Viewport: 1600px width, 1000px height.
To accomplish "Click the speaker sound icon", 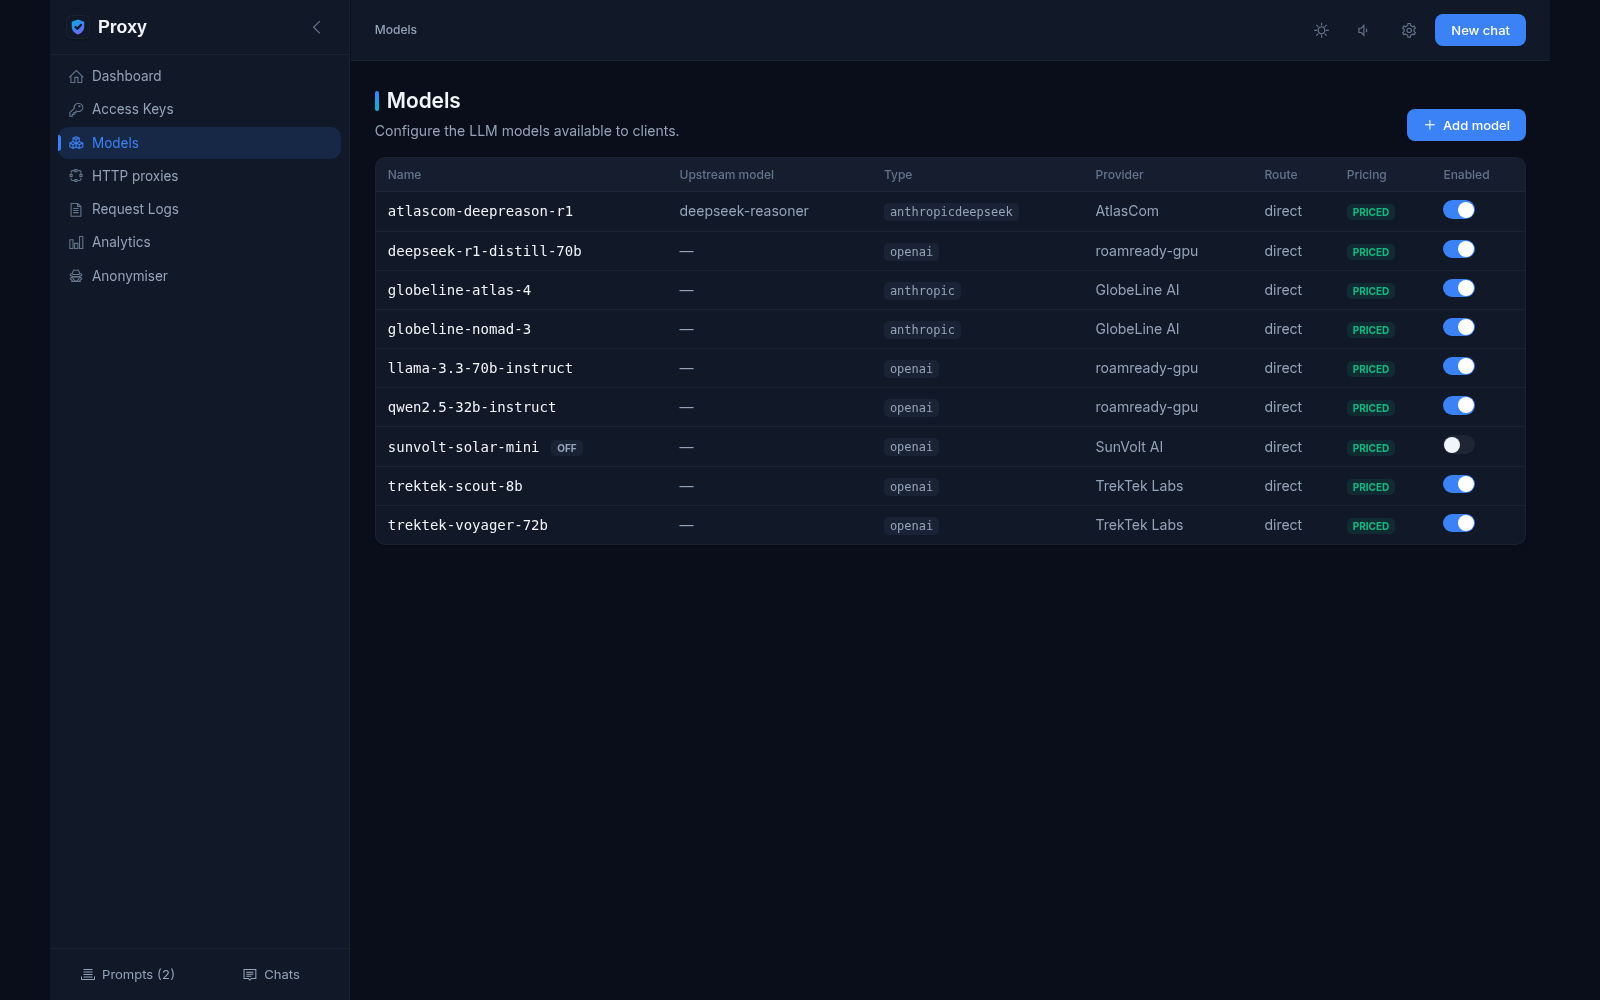I will 1364,30.
